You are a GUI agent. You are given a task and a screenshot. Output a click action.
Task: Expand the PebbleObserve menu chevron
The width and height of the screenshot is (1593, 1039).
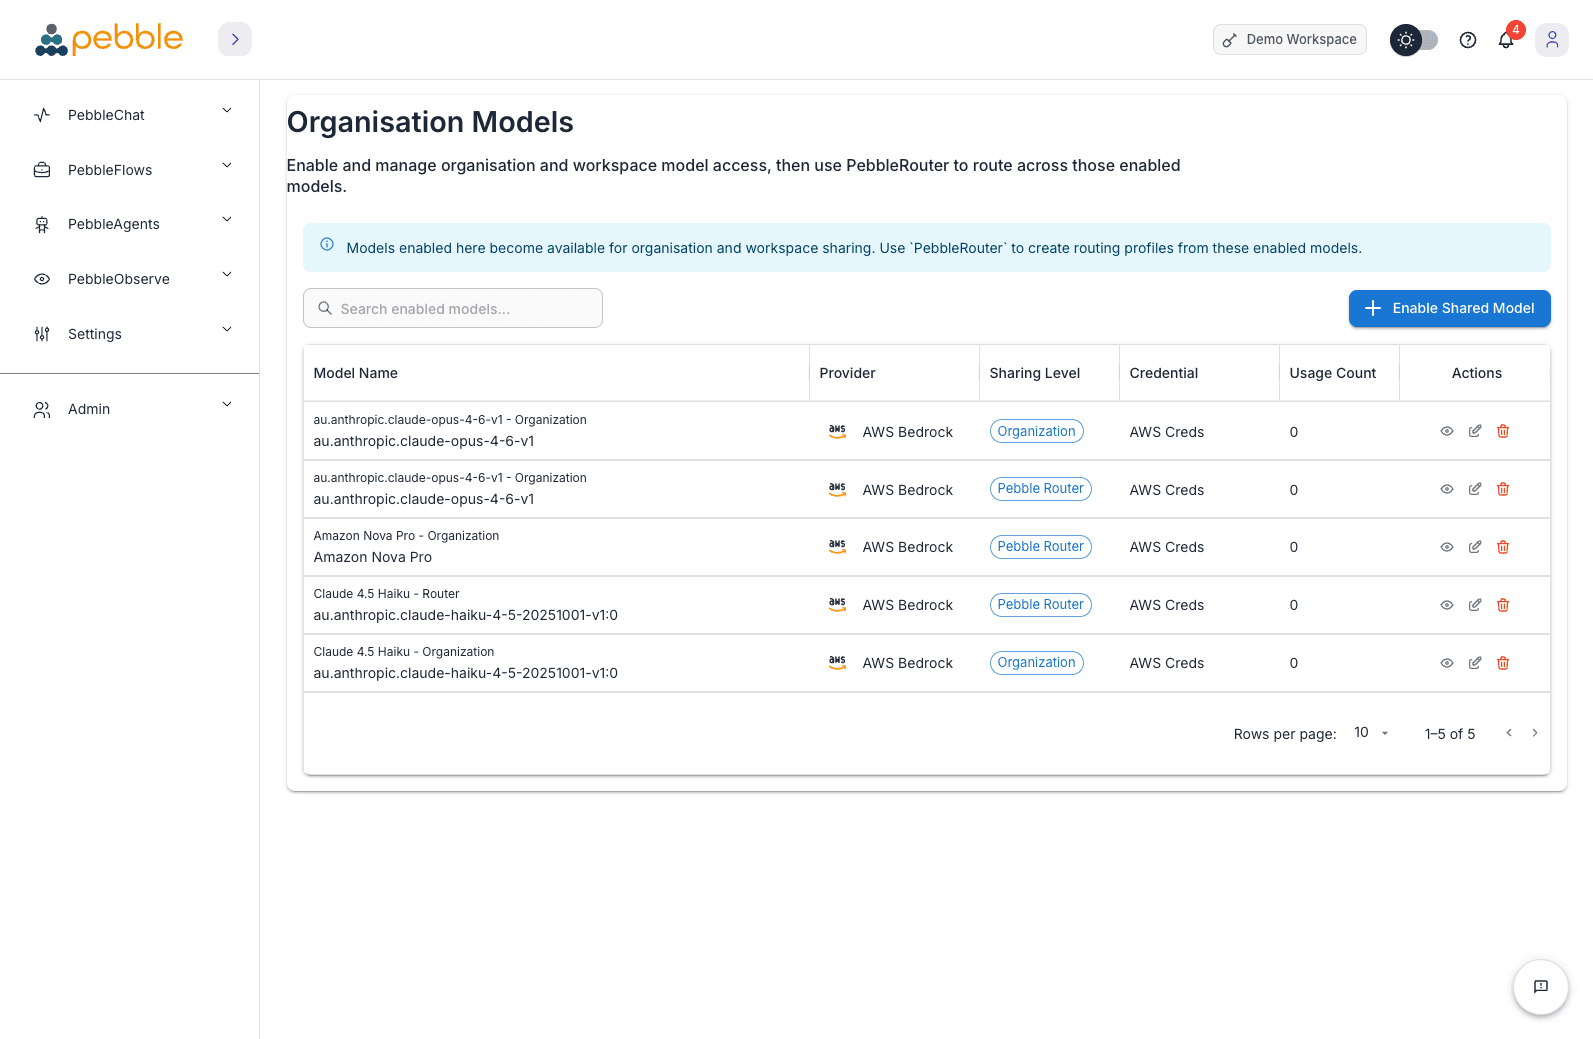pyautogui.click(x=227, y=274)
